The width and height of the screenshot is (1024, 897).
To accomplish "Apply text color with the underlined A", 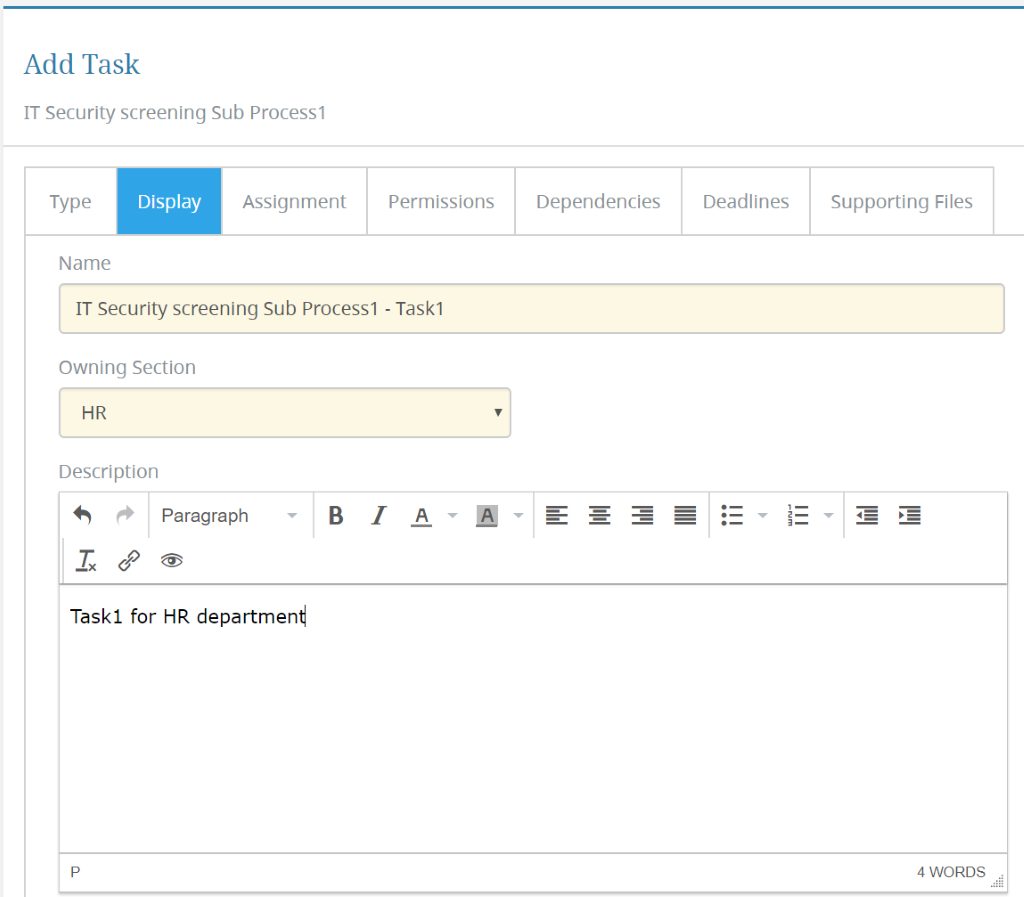I will tap(422, 515).
